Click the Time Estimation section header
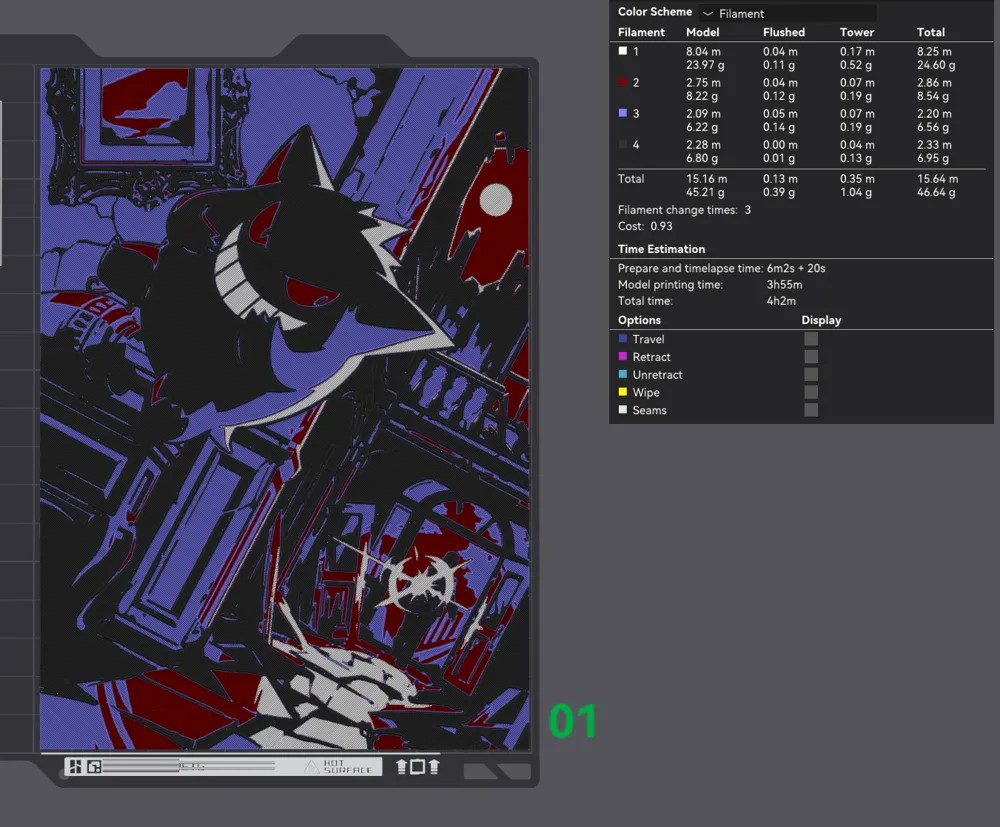Screen dimensions: 1000x827 661,249
